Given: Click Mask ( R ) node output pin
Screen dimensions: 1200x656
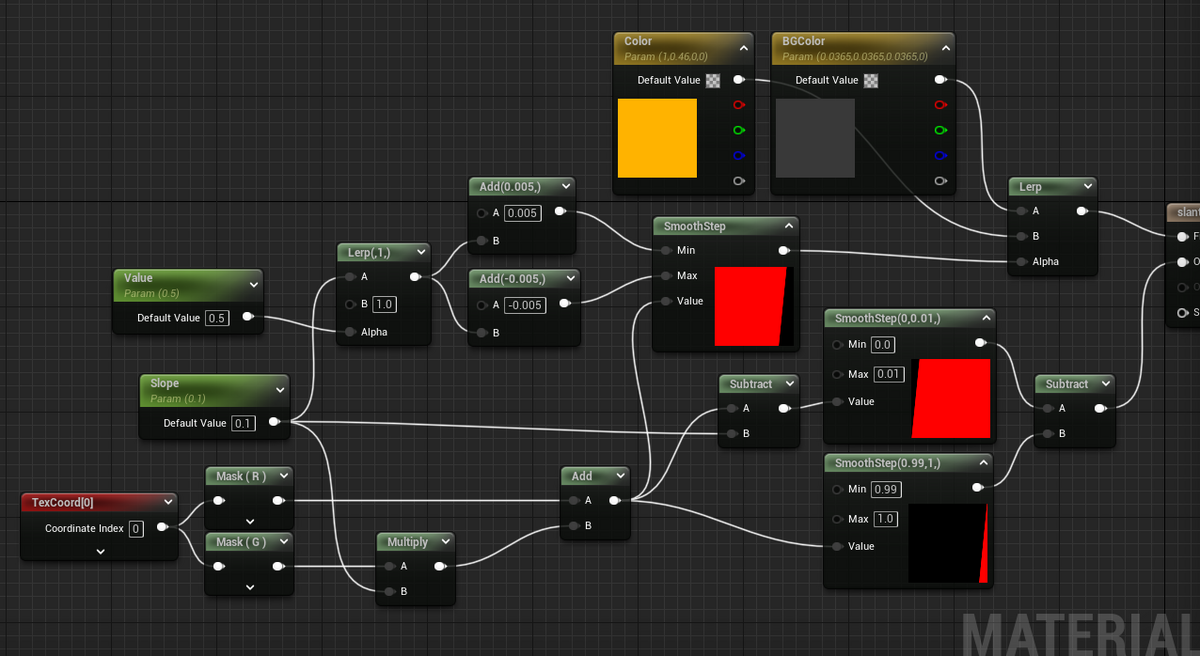Looking at the screenshot, I should [277, 501].
